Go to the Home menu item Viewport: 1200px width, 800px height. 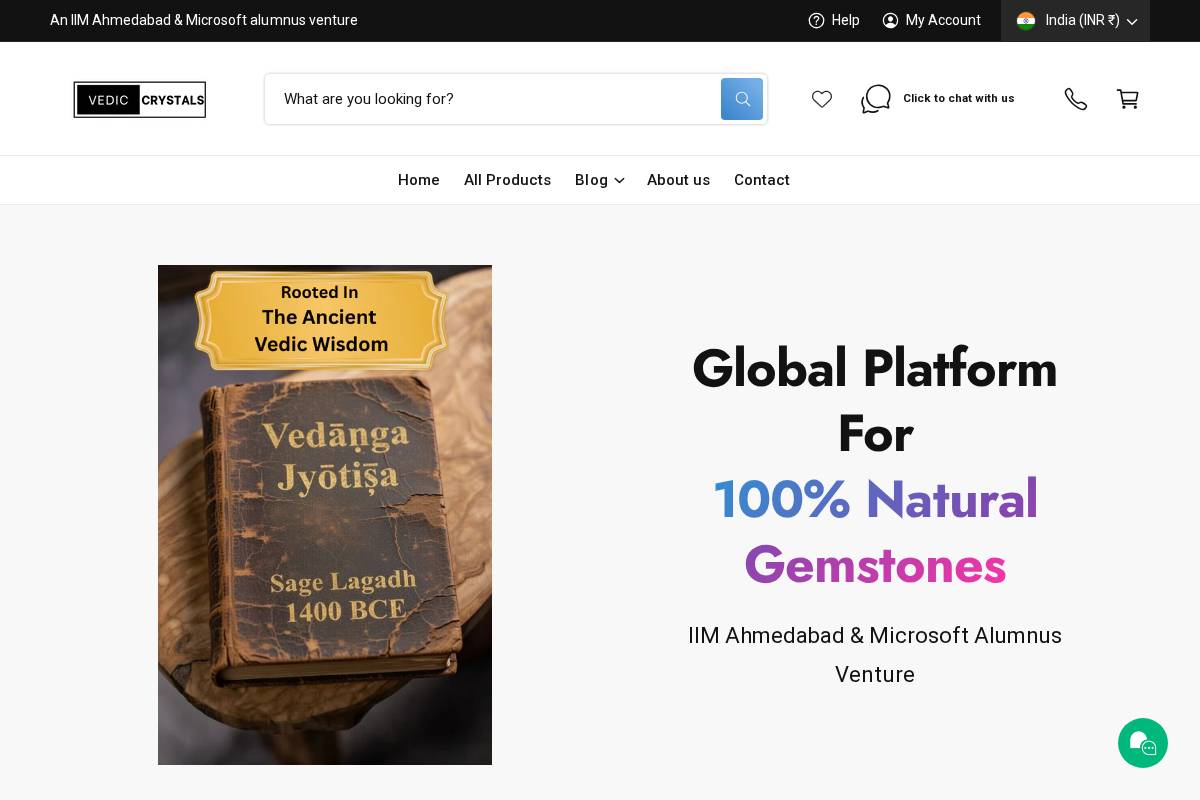pos(419,180)
